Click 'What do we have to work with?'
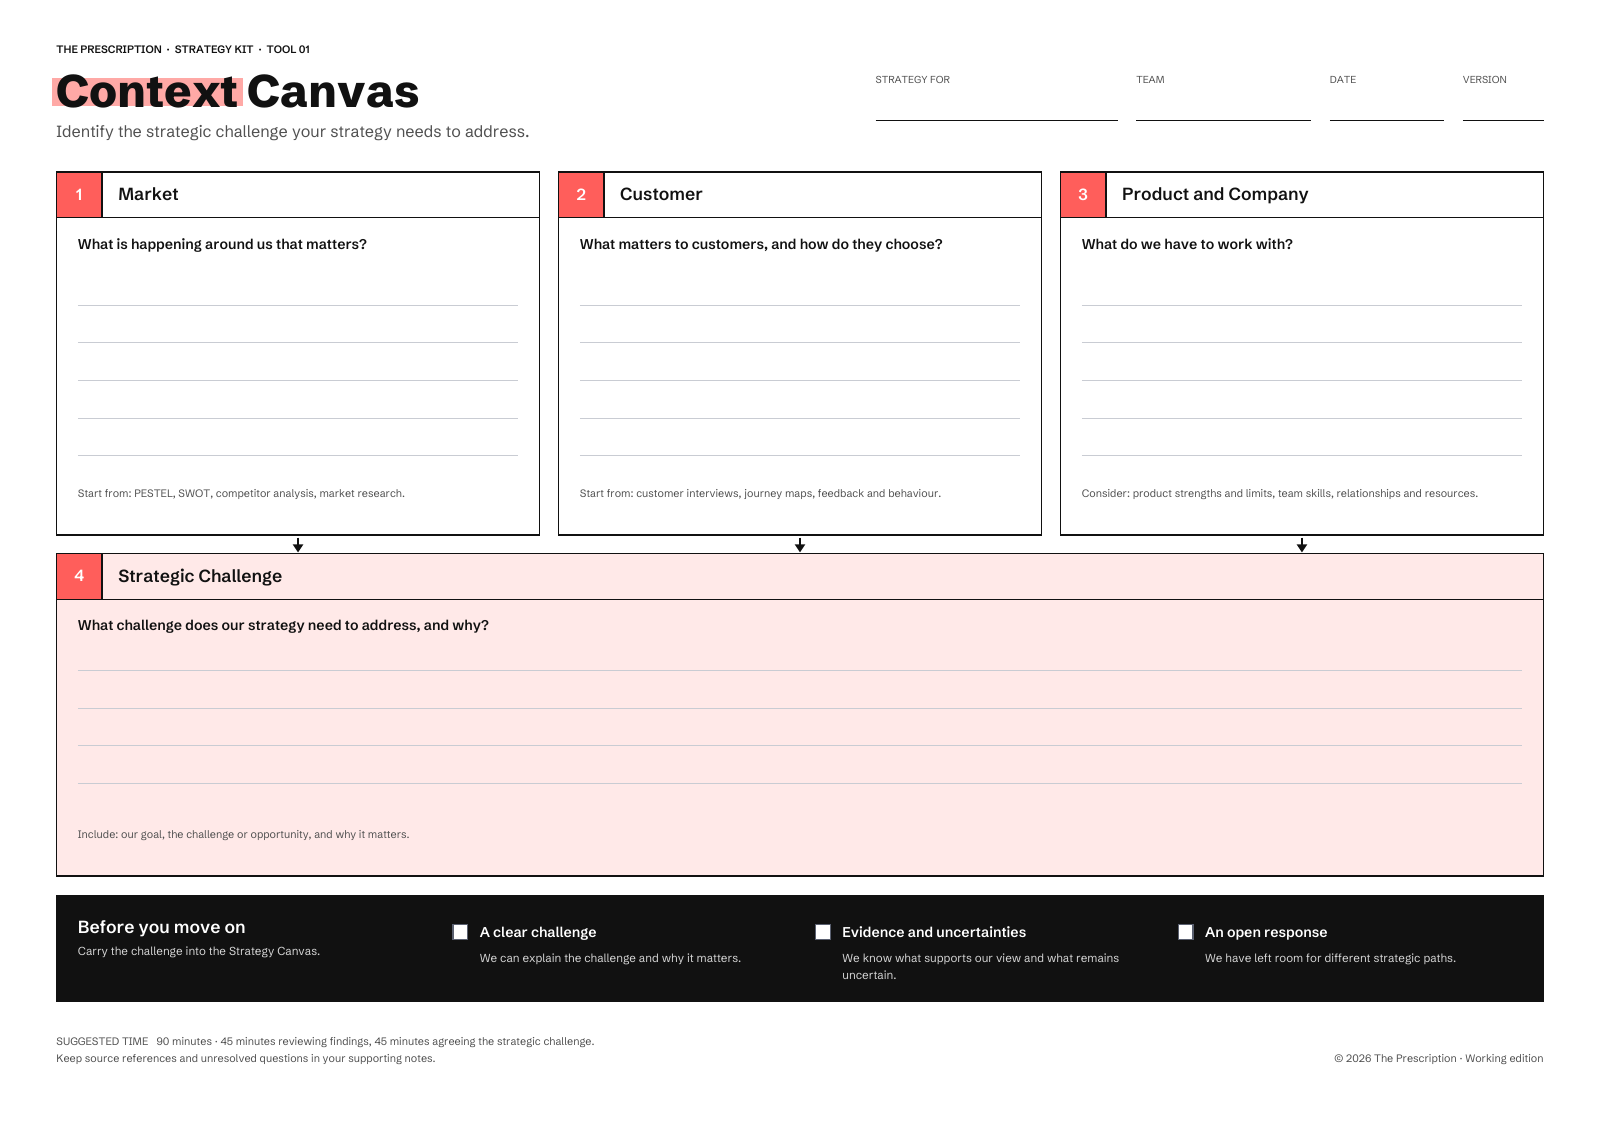 tap(1187, 244)
